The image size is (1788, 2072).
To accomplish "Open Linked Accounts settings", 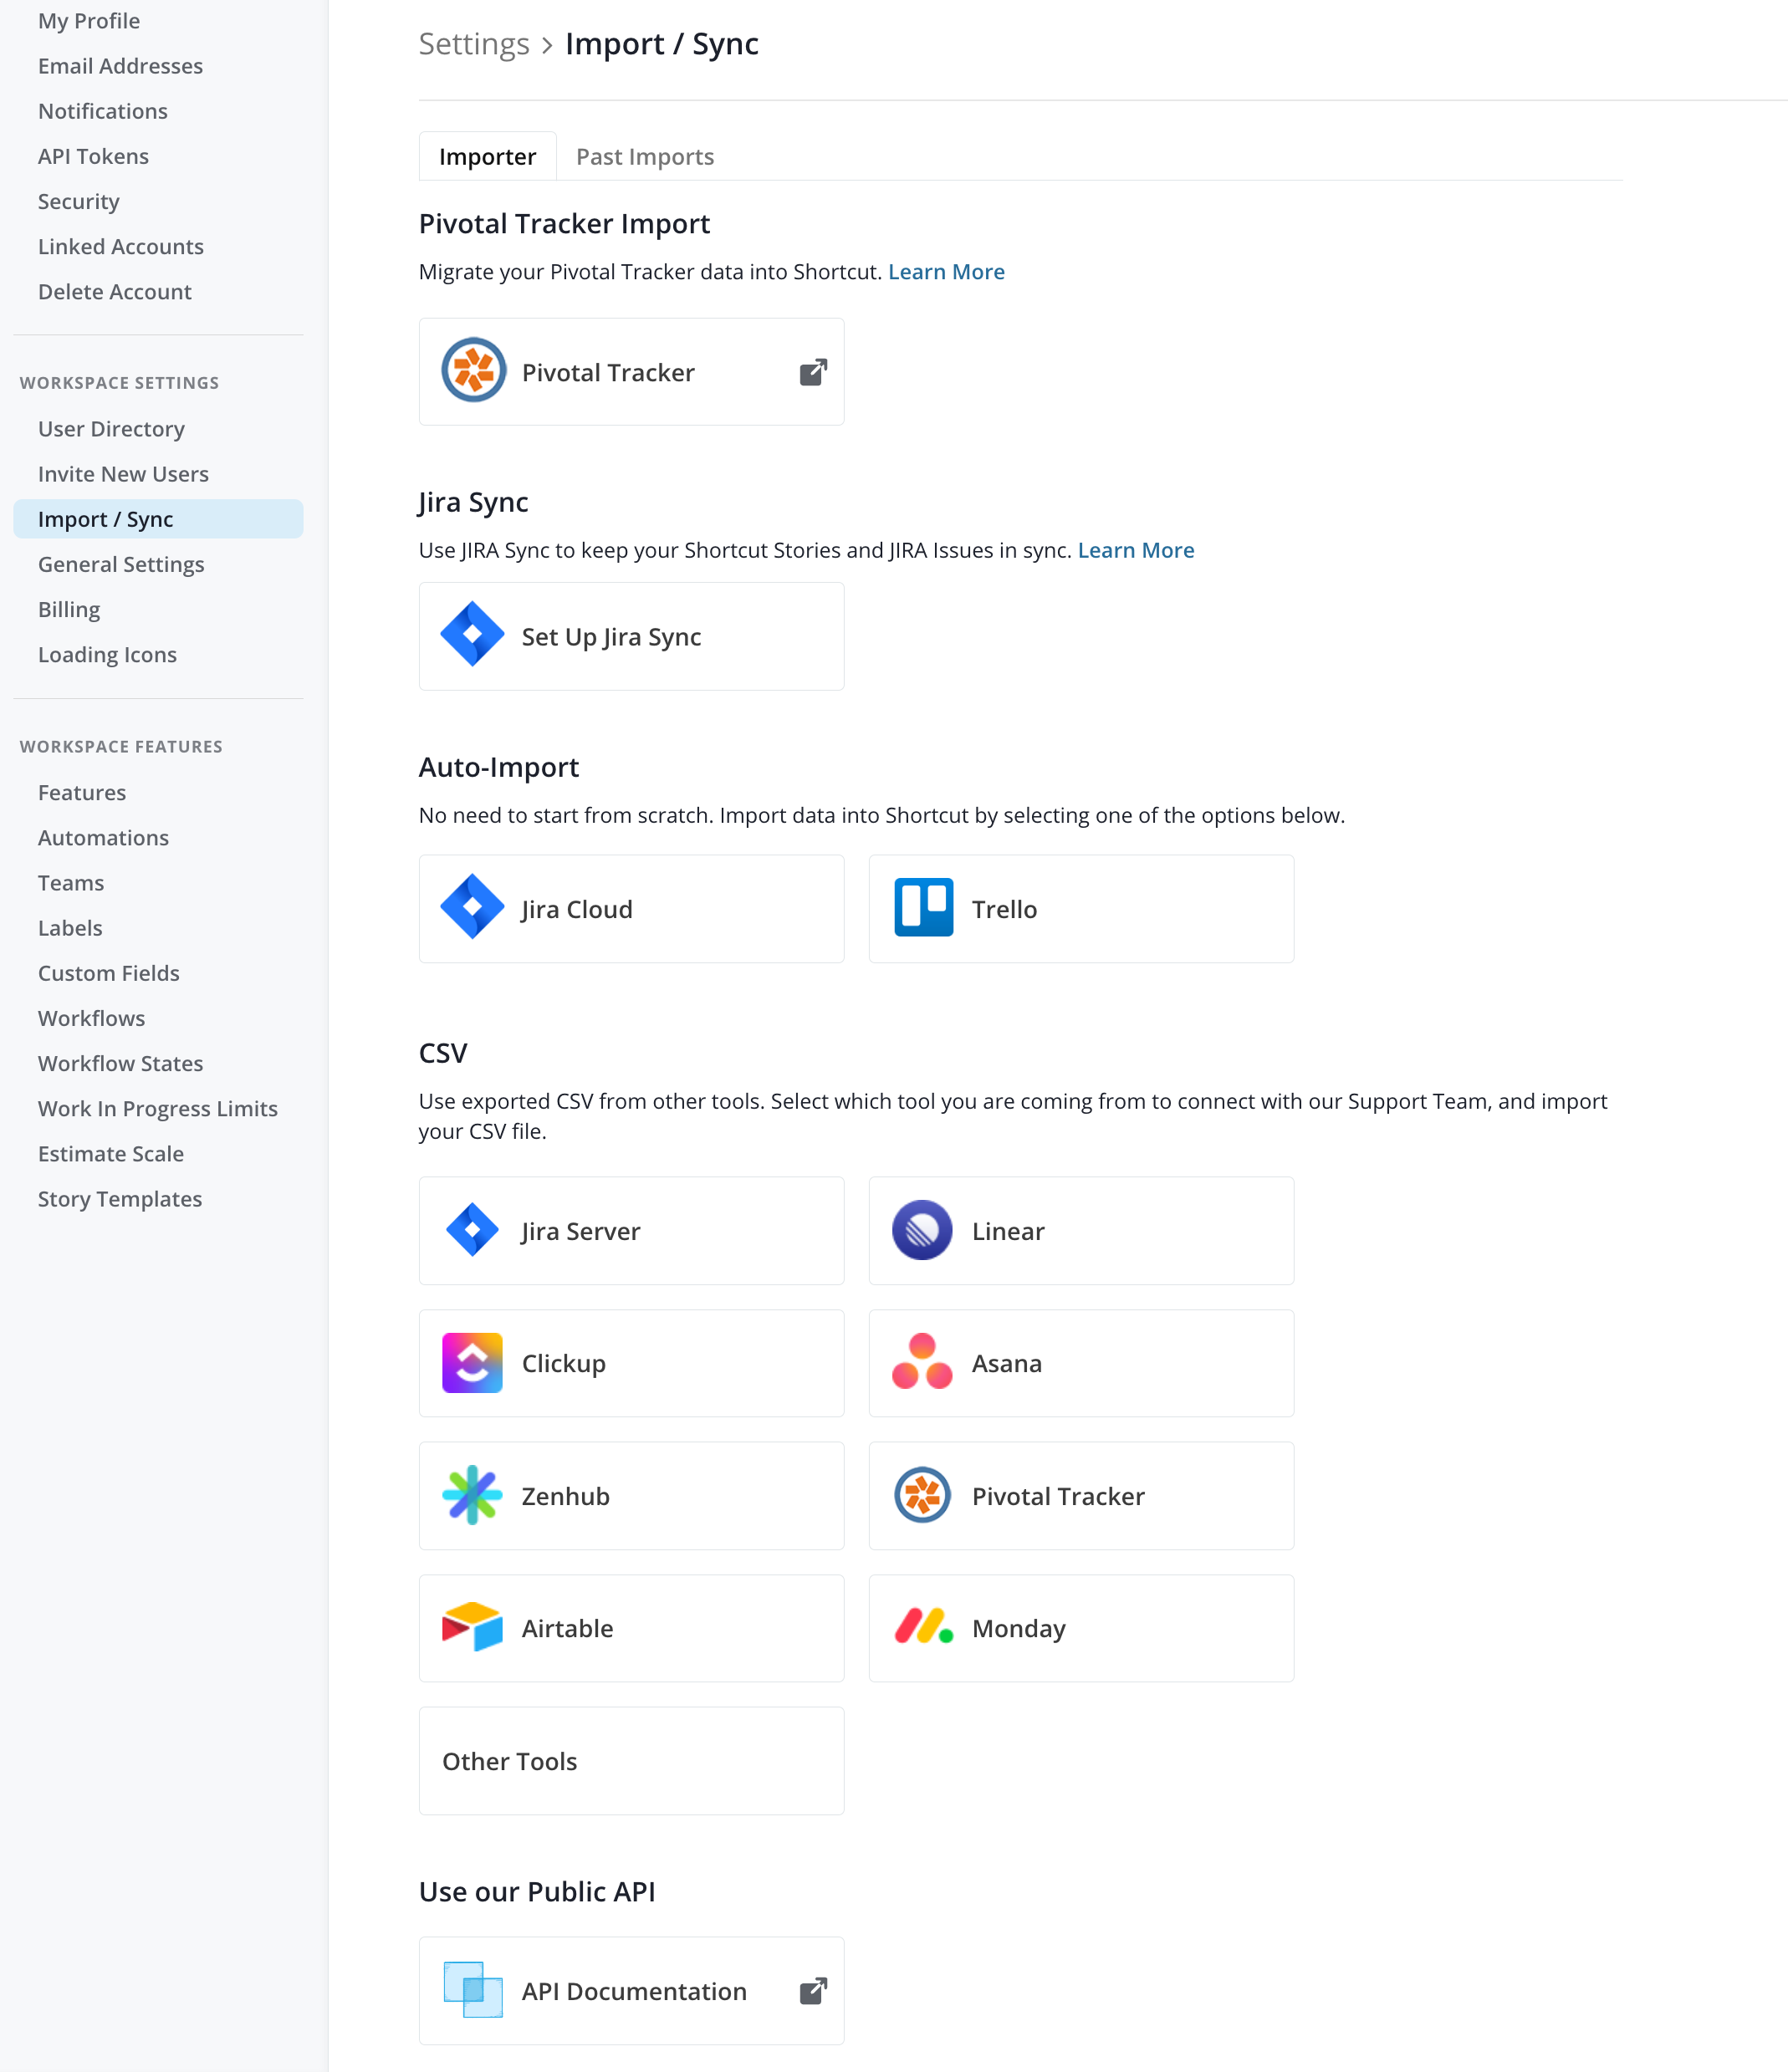I will (121, 246).
